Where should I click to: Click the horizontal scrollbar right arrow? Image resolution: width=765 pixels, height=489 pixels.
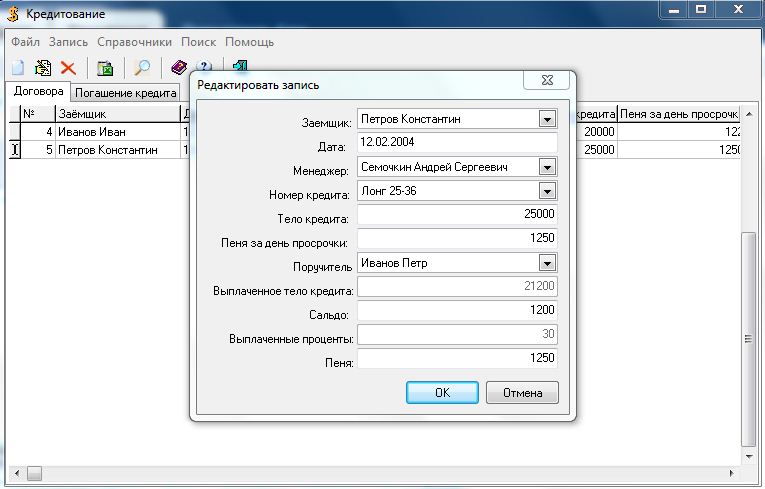(x=731, y=473)
